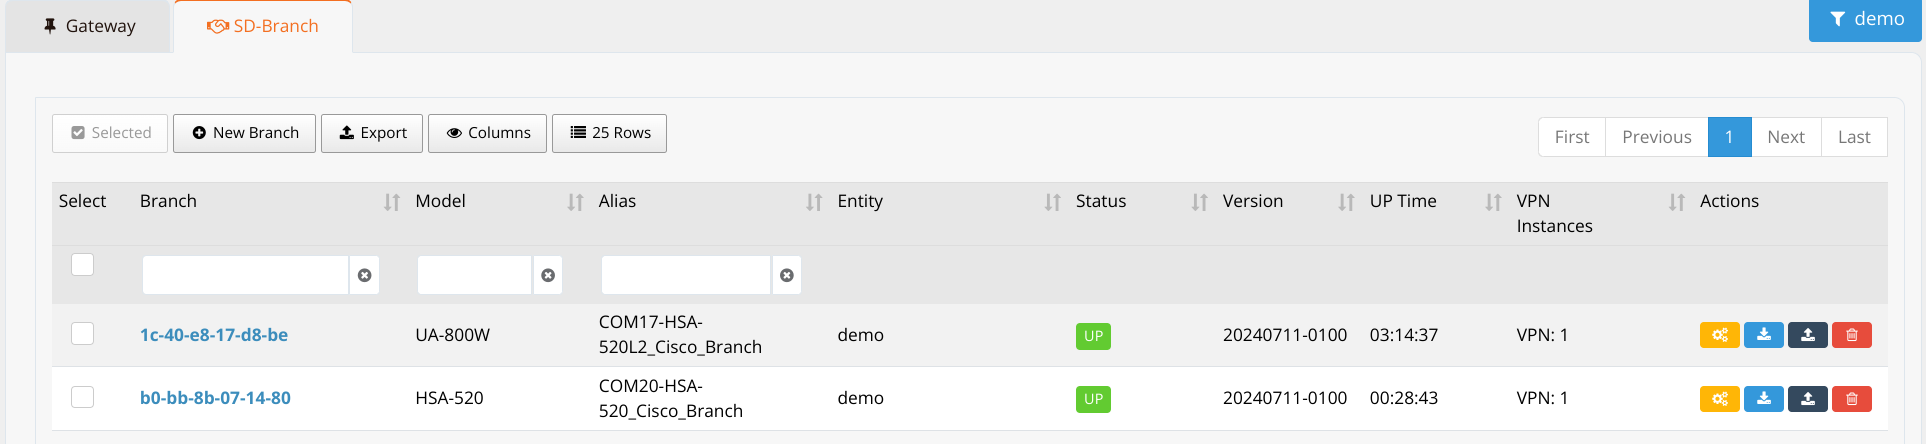
Task: Click UP status badge for UA-800W row
Action: [1093, 336]
